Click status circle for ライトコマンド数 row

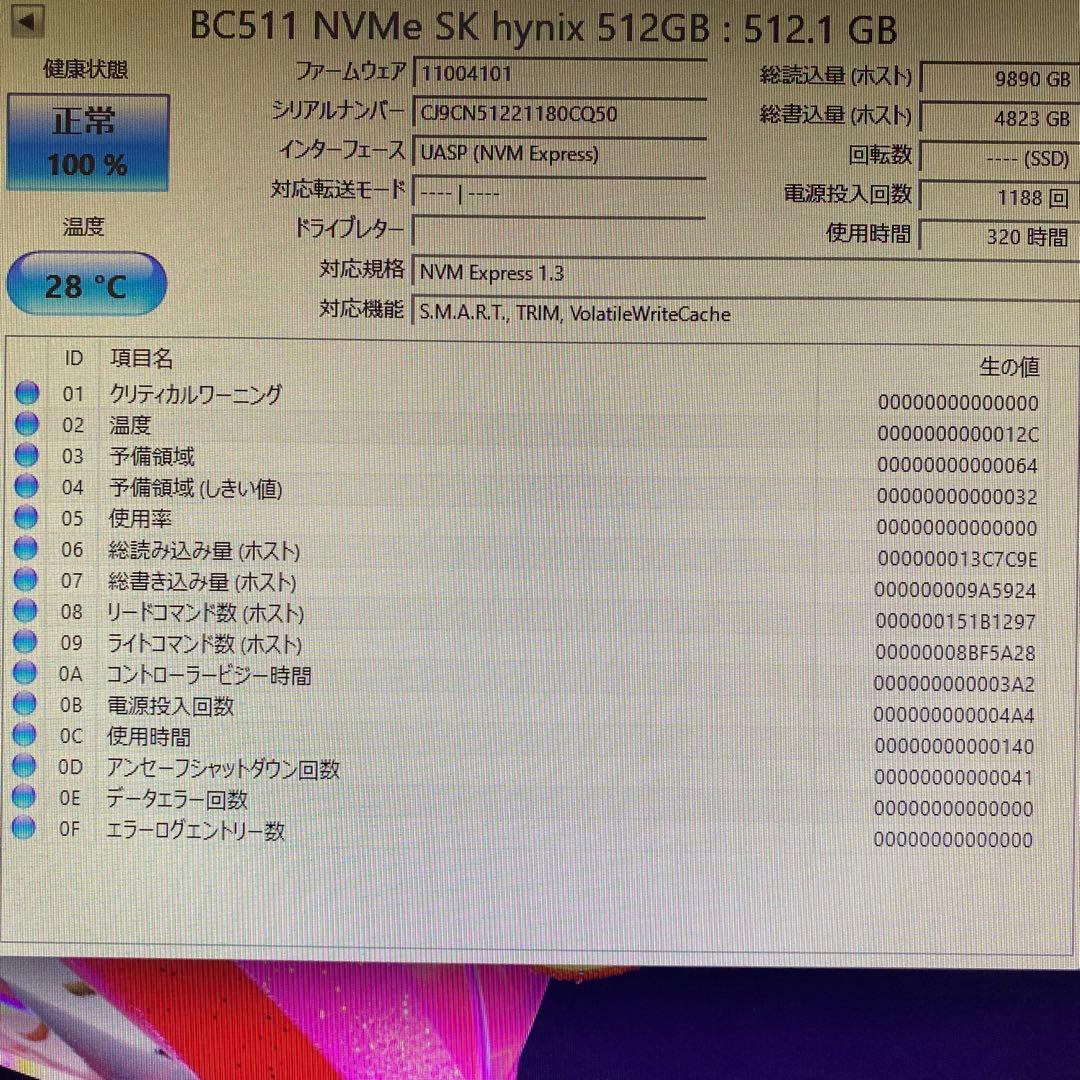pyautogui.click(x=25, y=641)
